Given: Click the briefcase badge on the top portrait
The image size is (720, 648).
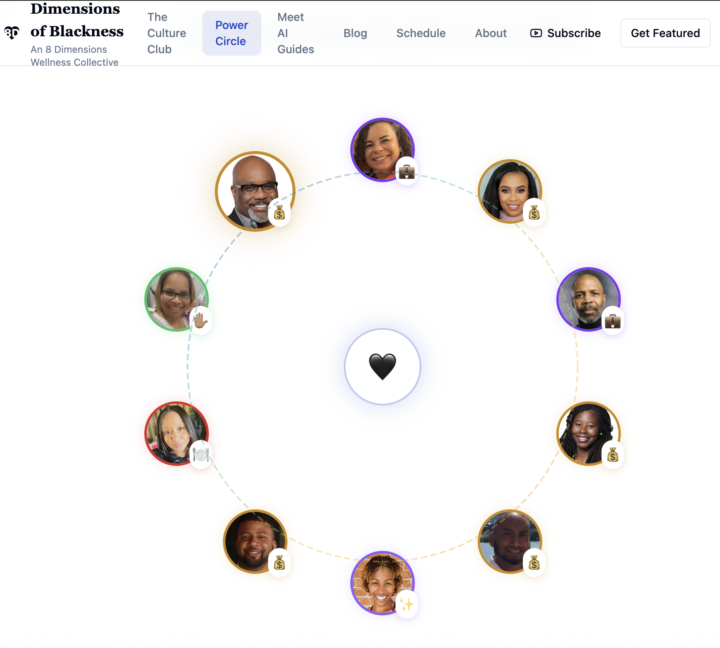Looking at the screenshot, I should pos(406,172).
